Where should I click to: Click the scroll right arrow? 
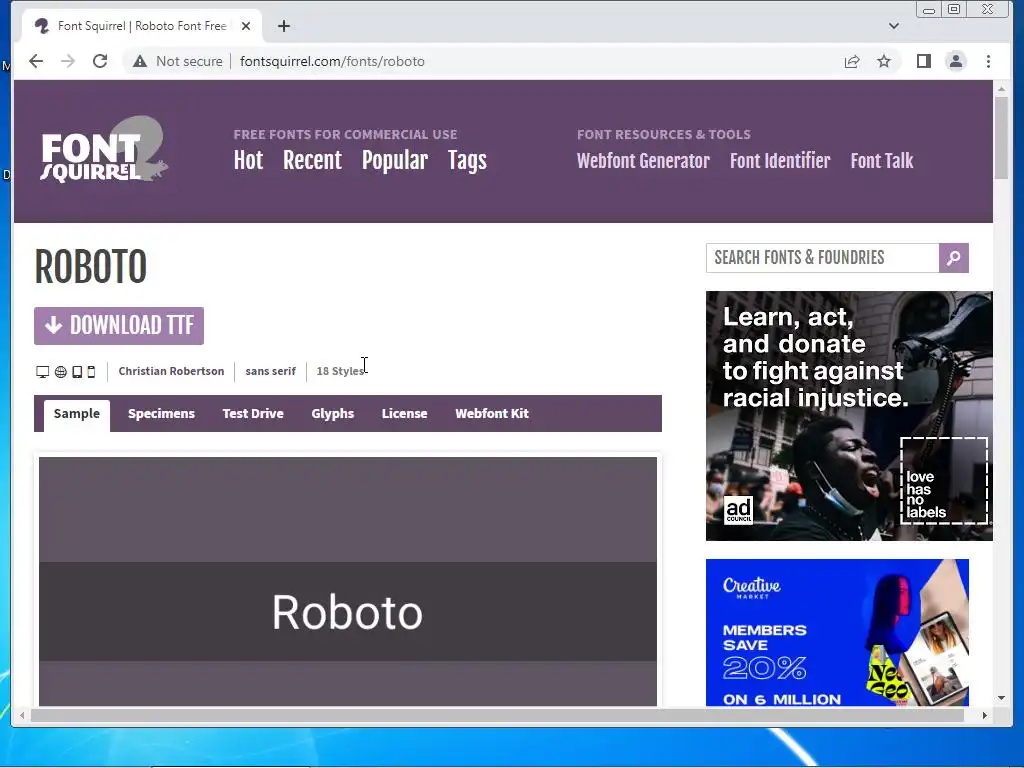tap(985, 715)
